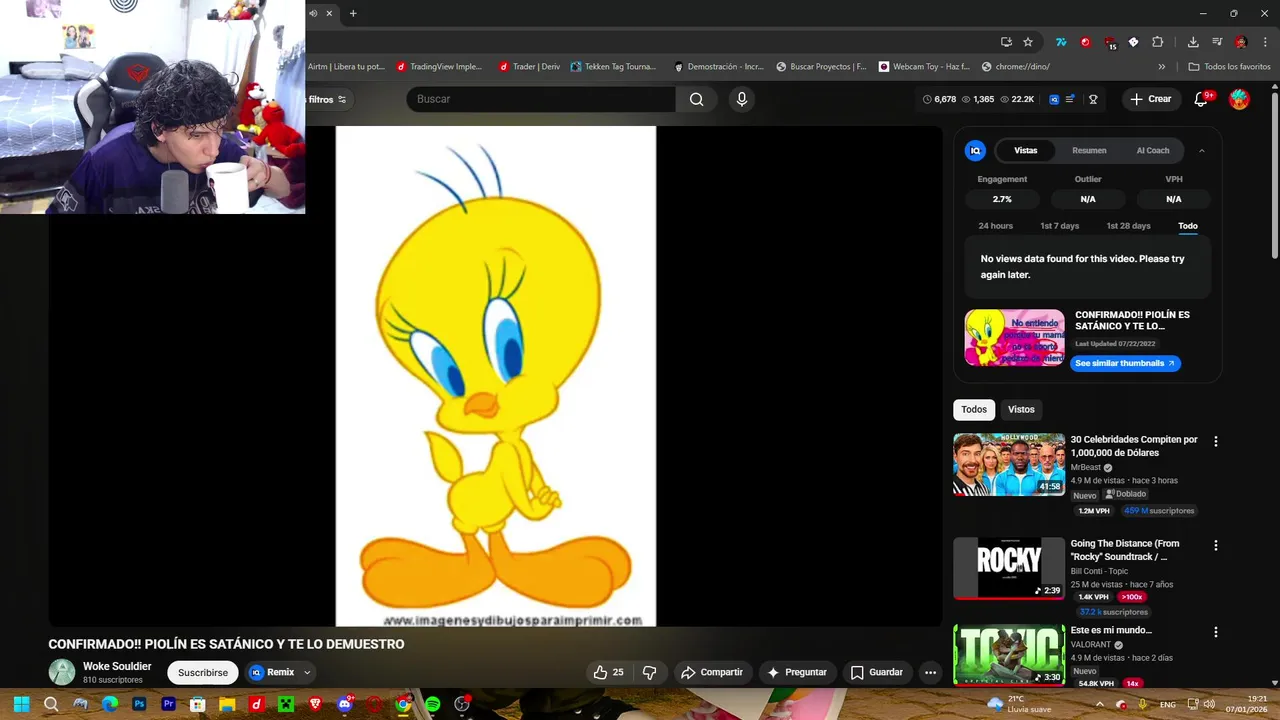Open Premiere Pro from the taskbar

(x=168, y=704)
